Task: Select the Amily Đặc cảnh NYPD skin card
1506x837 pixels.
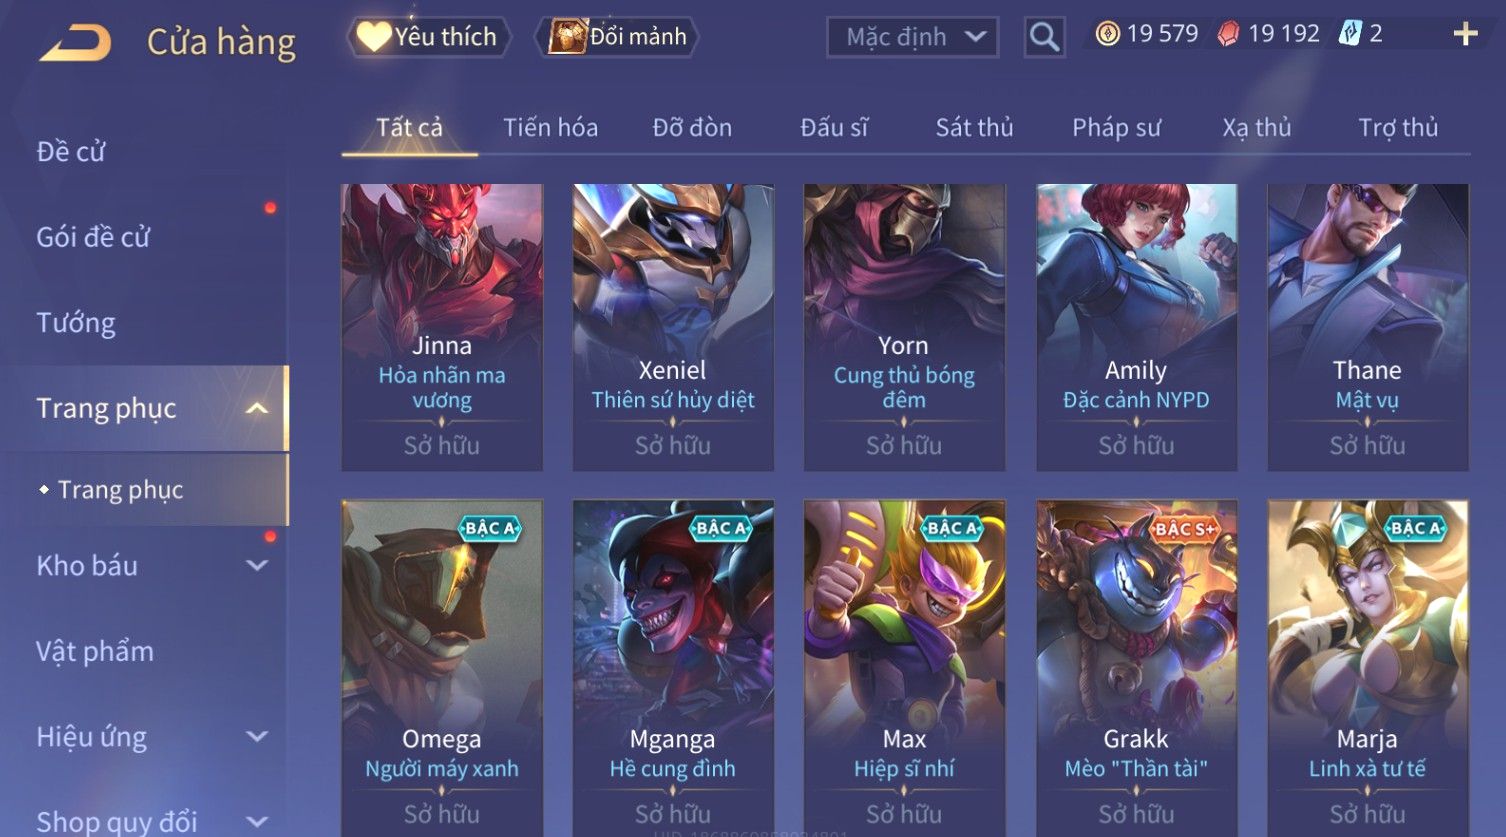Action: point(1136,327)
